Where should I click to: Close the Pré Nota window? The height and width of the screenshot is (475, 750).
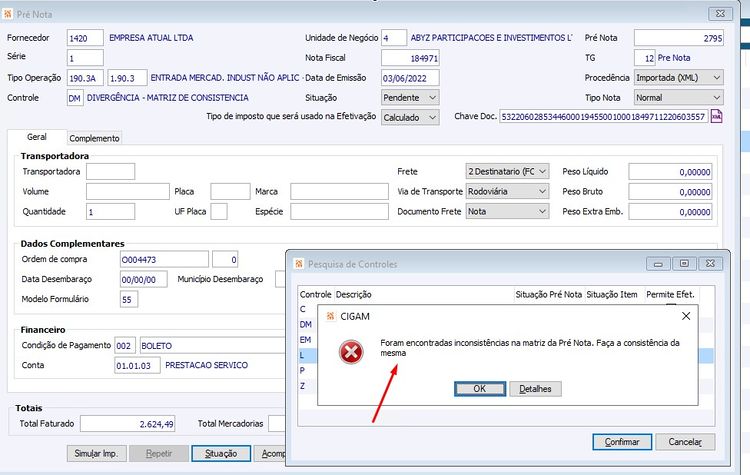pyautogui.click(x=720, y=13)
